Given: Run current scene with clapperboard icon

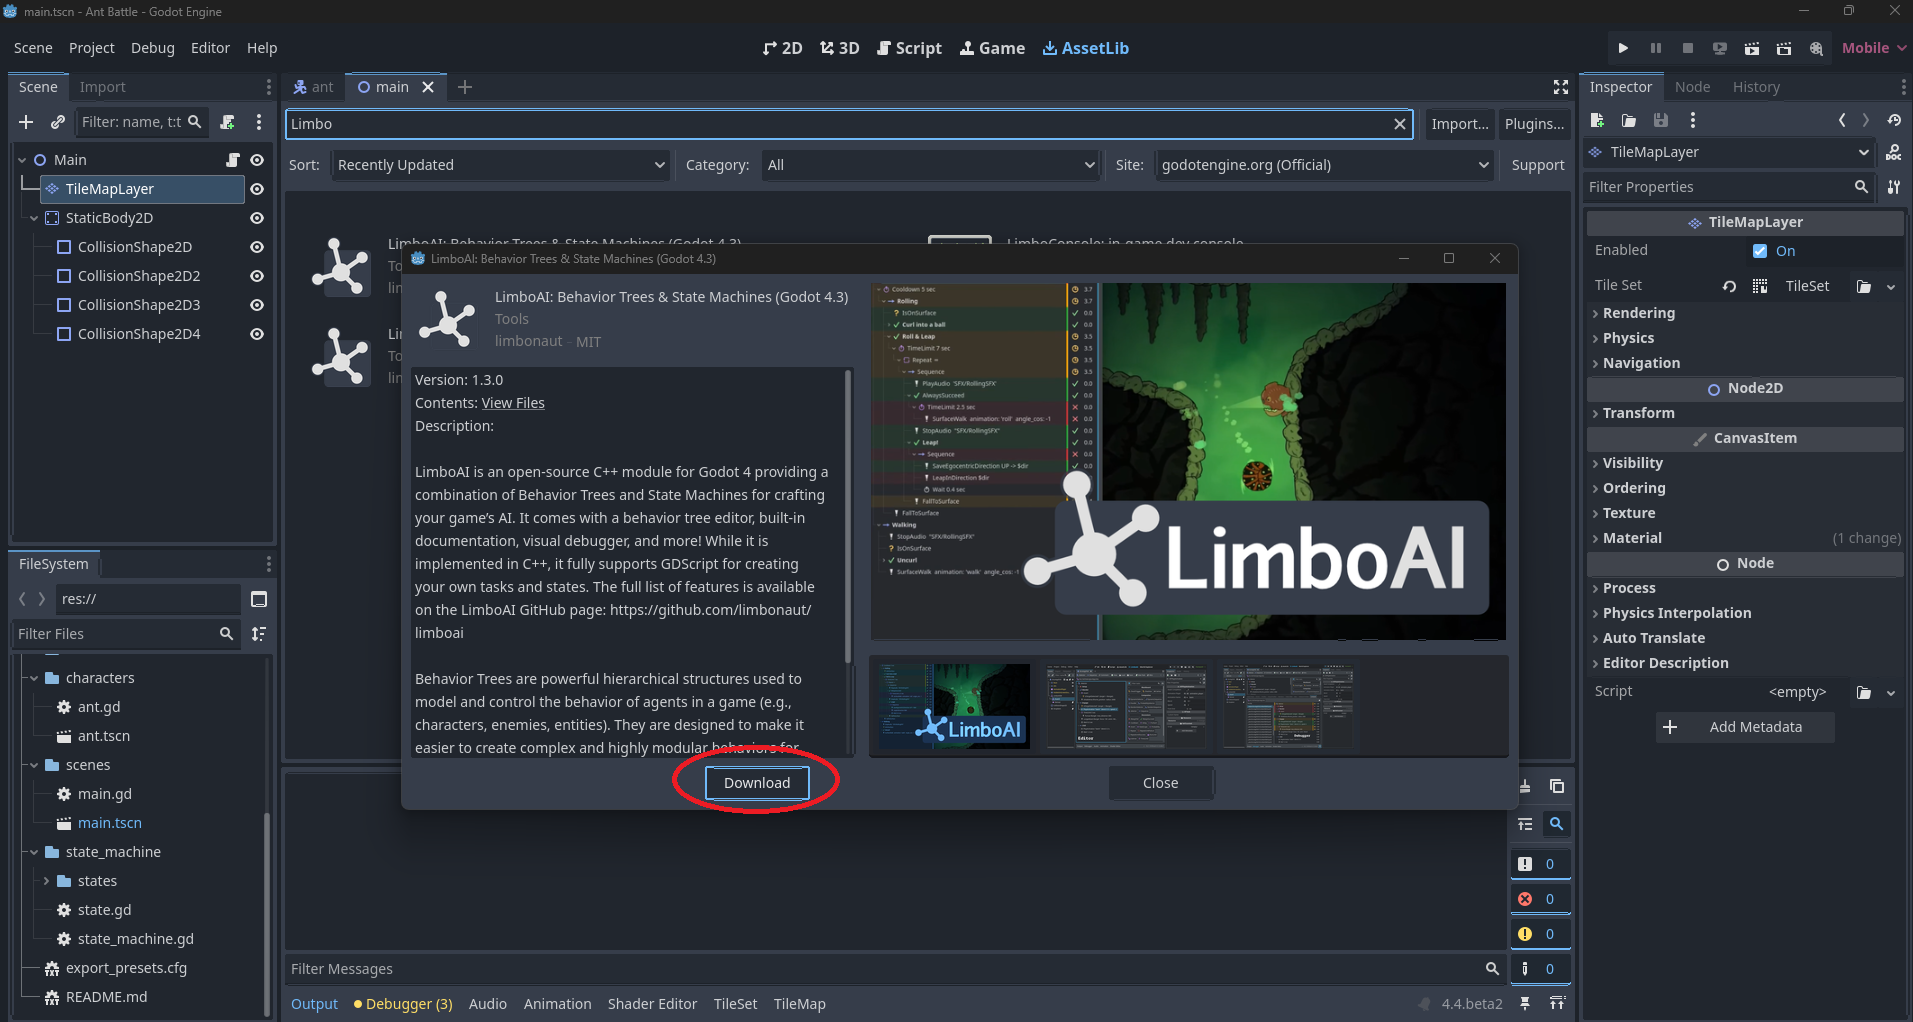Looking at the screenshot, I should click(1752, 48).
